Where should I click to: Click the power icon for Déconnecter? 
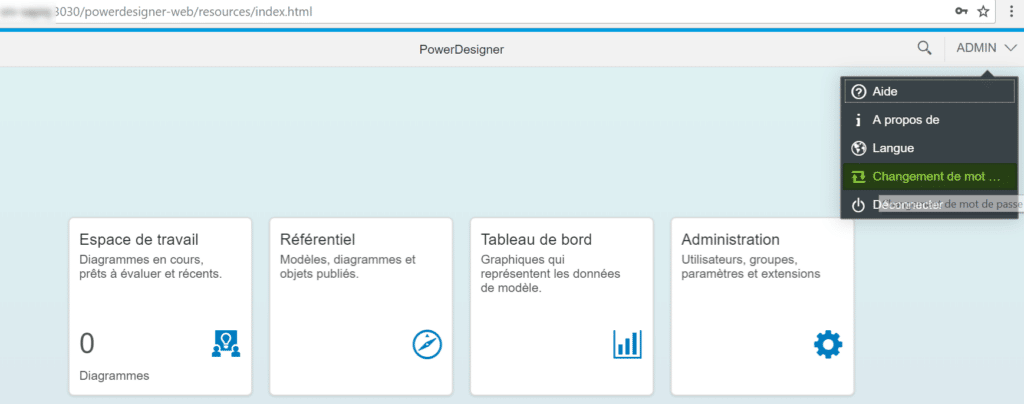(859, 206)
